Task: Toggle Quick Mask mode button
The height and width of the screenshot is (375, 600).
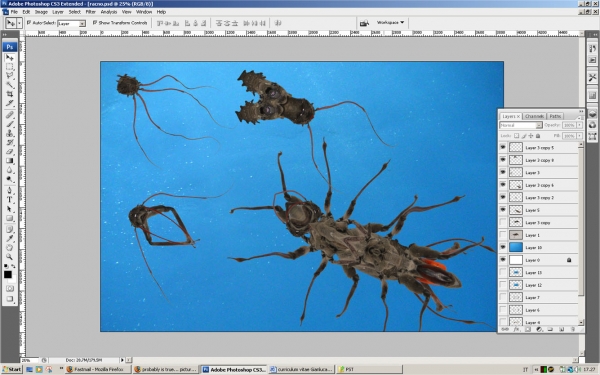Action: pos(10,289)
